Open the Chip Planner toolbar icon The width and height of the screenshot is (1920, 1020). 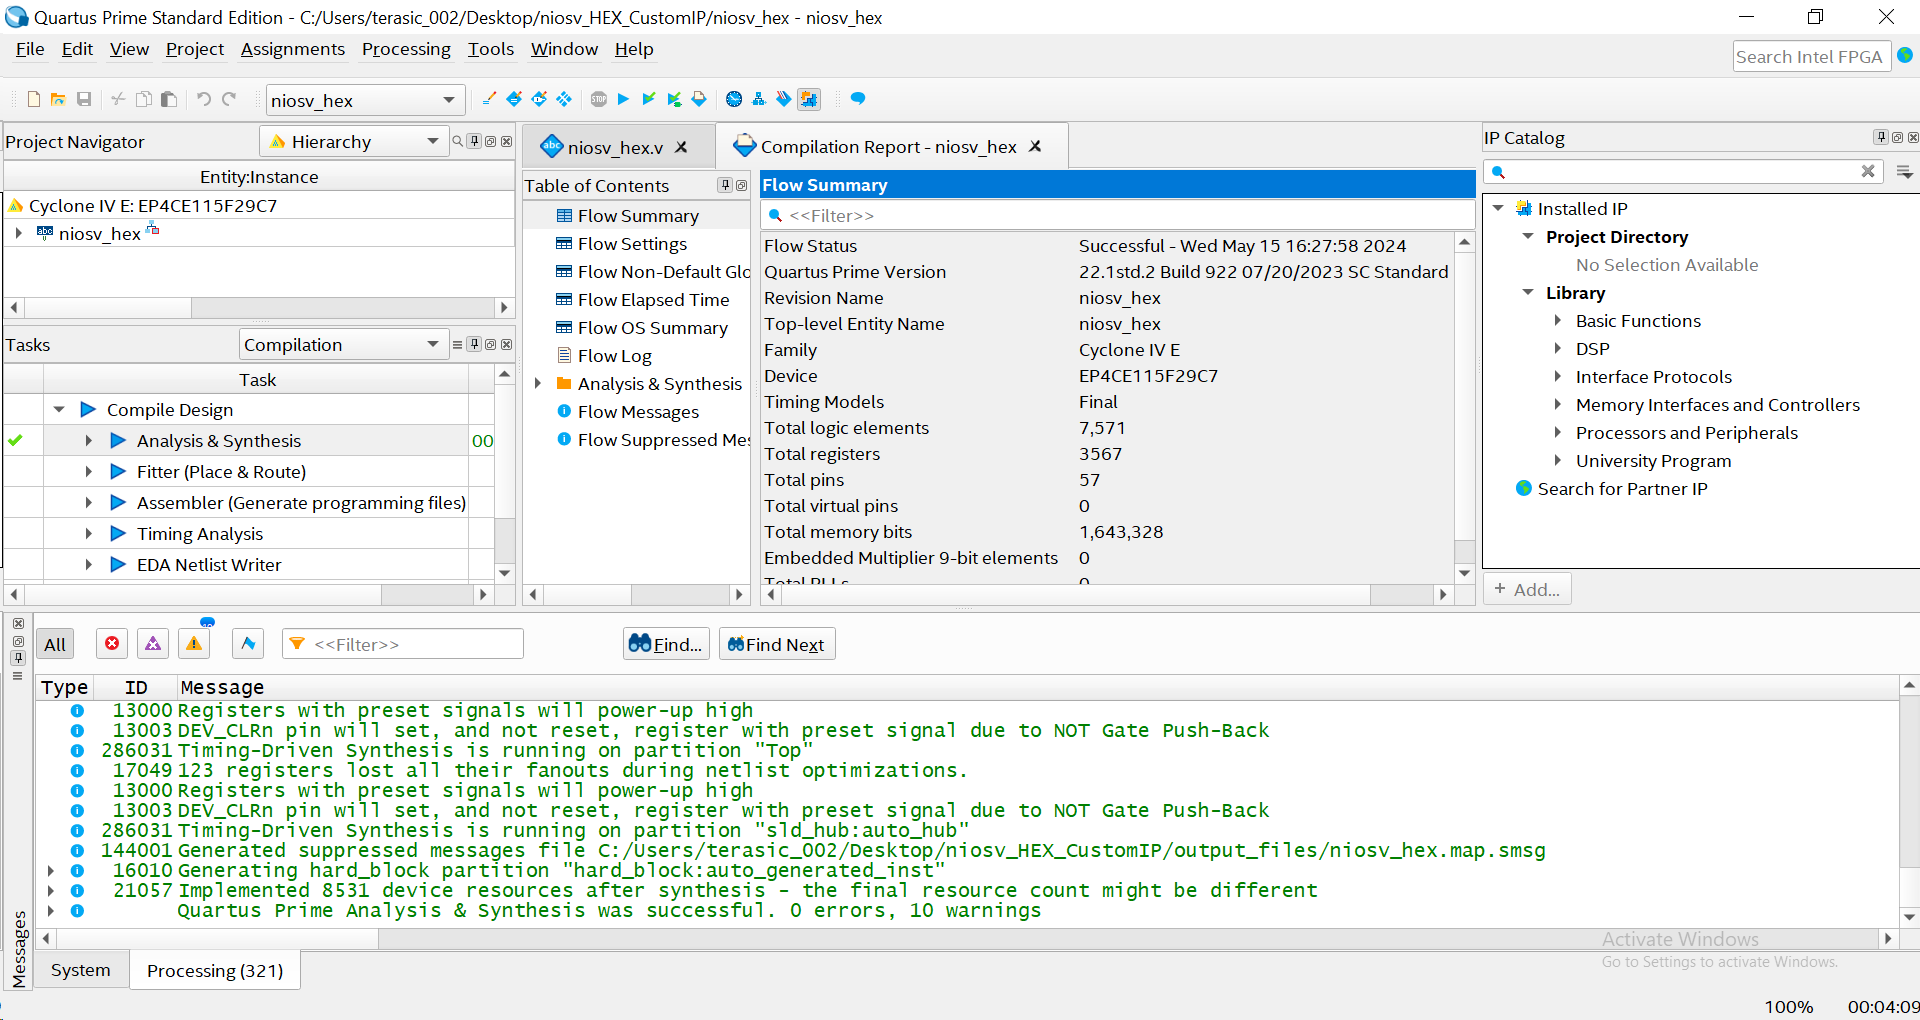pos(564,99)
